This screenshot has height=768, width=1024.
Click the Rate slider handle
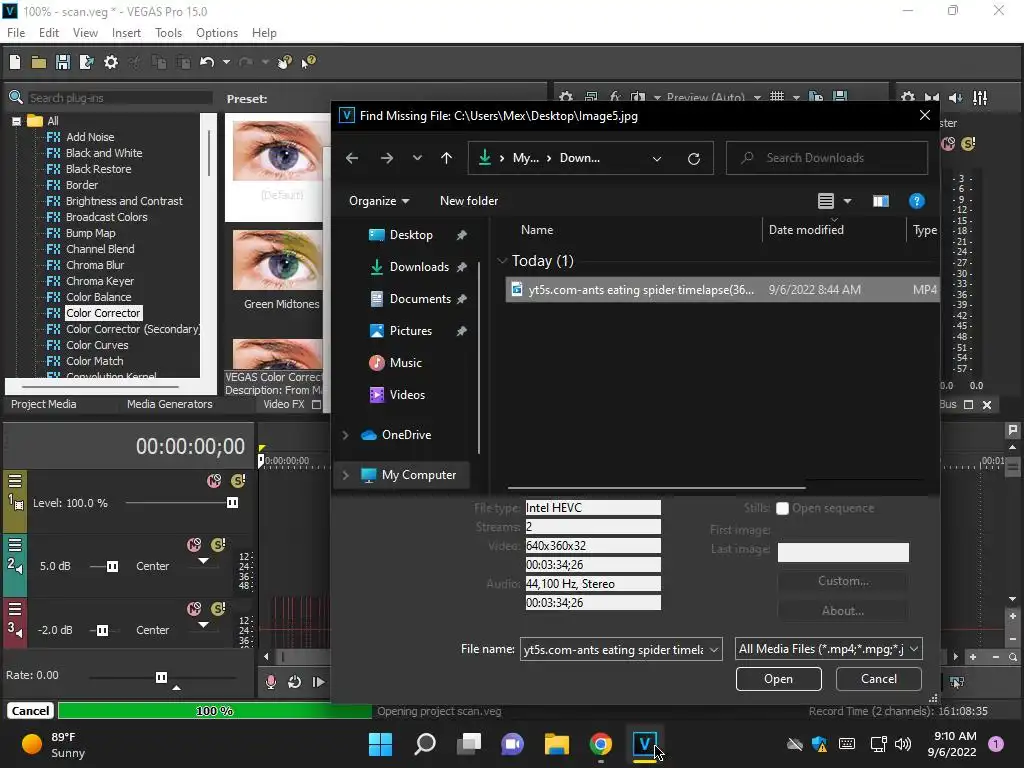point(161,677)
